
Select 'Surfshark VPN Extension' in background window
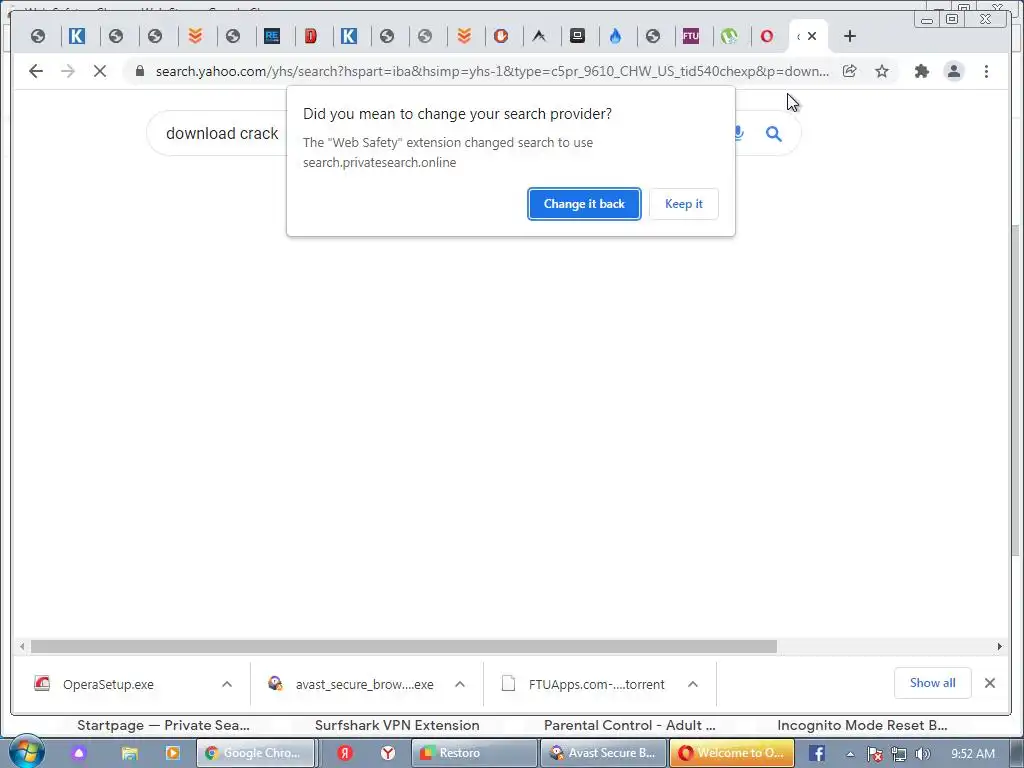pyautogui.click(x=397, y=725)
